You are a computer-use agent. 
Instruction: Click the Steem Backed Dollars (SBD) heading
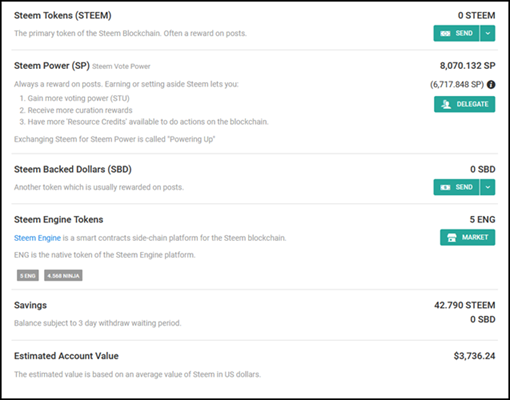[73, 169]
